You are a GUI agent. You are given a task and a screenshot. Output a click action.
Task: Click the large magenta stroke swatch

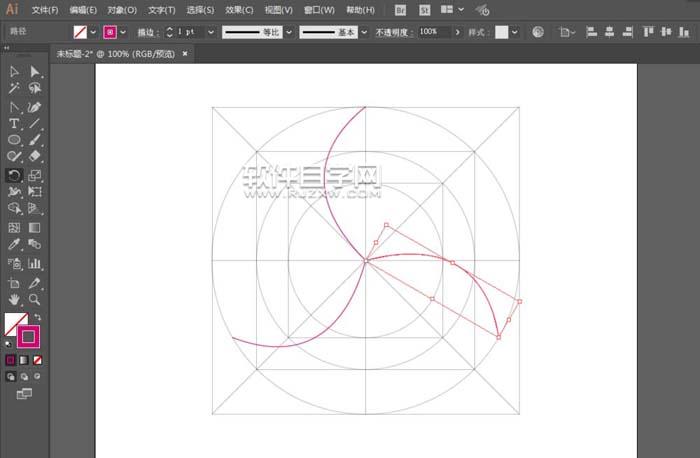click(28, 338)
